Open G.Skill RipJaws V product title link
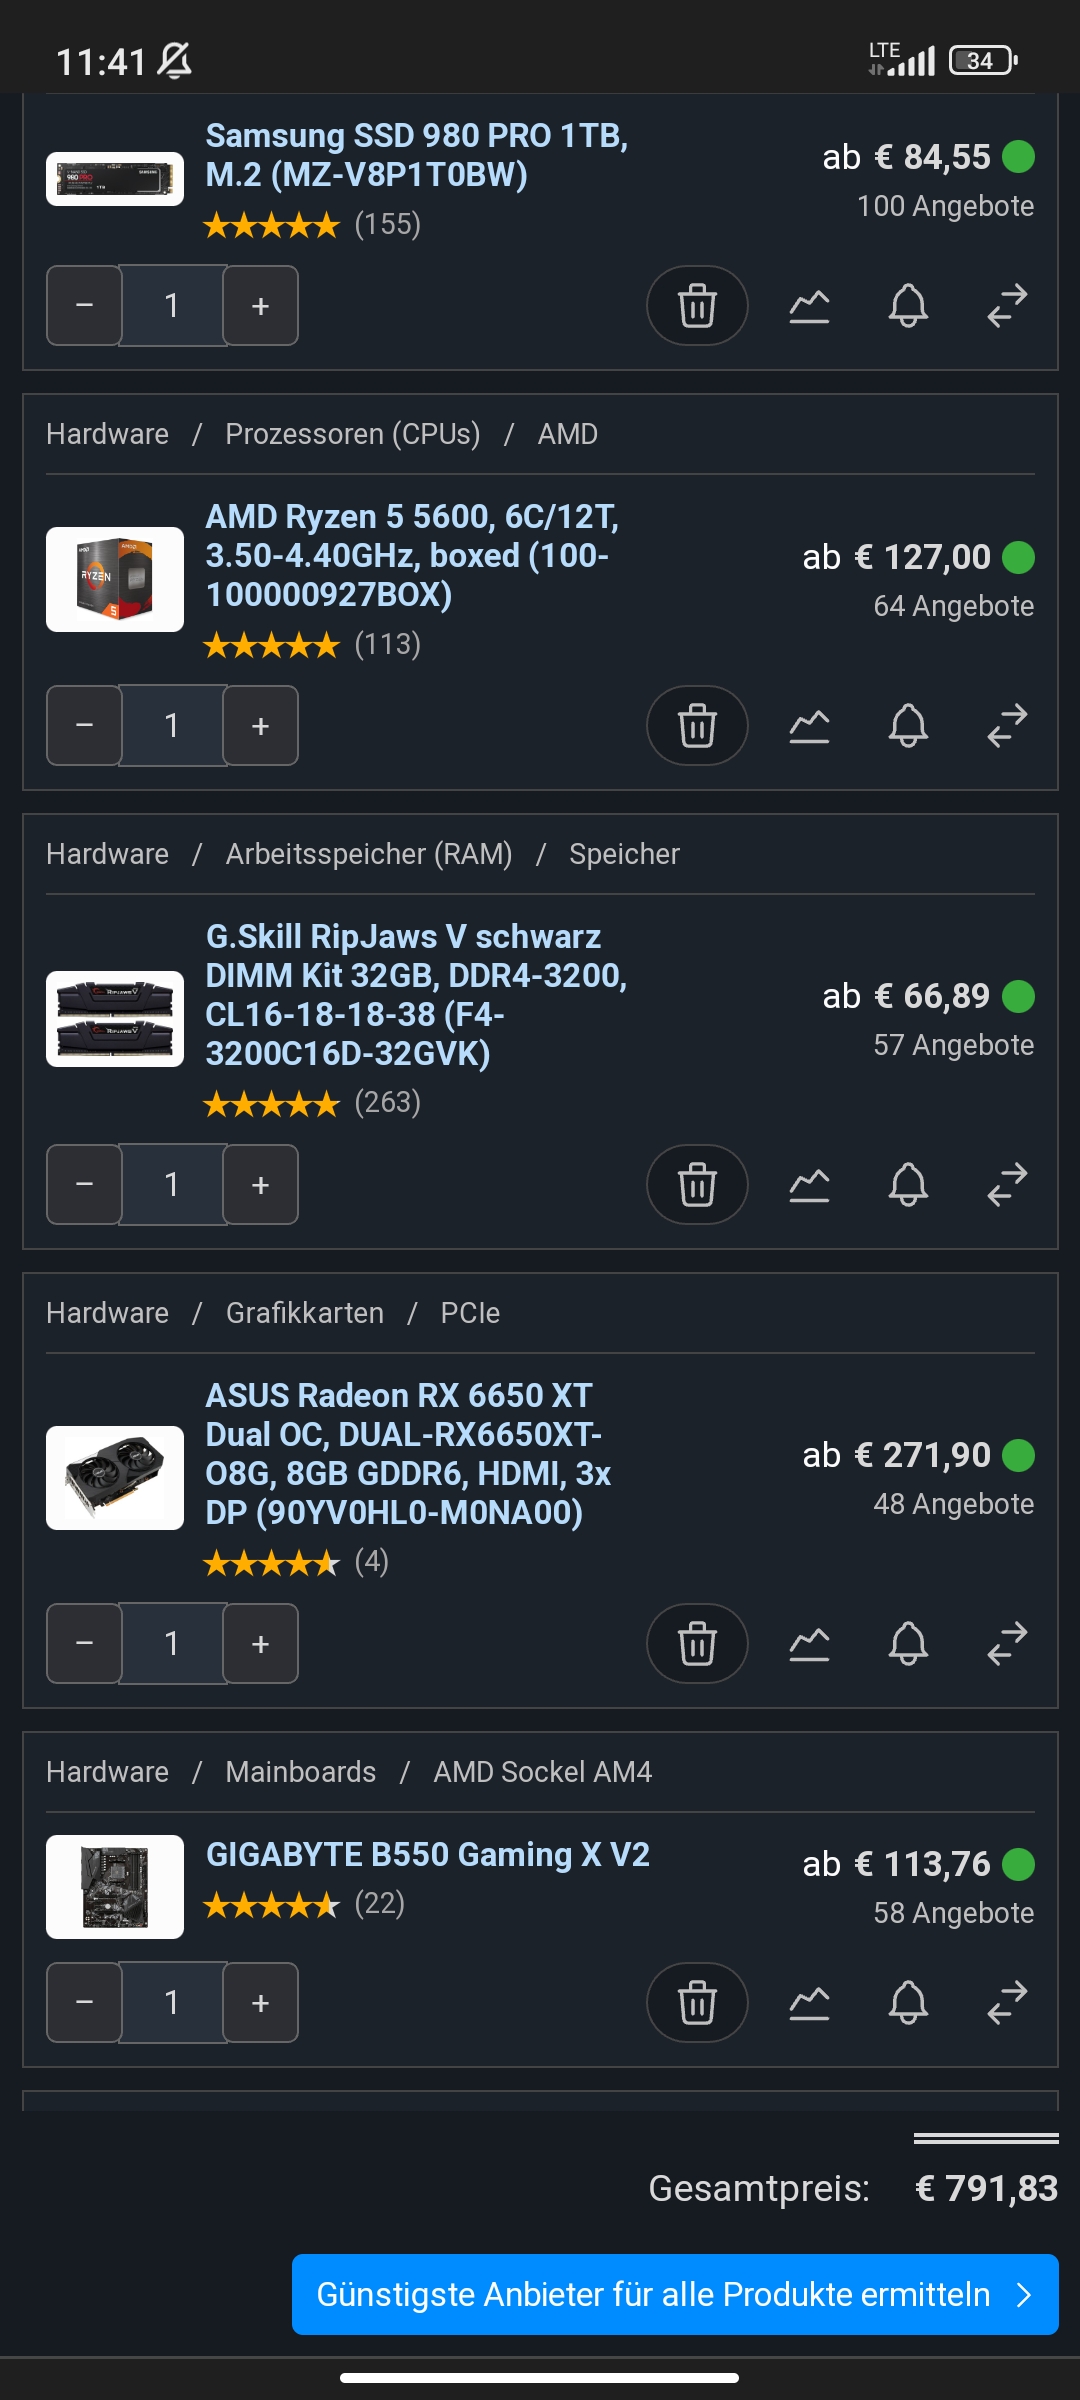The image size is (1080, 2400). click(x=416, y=995)
